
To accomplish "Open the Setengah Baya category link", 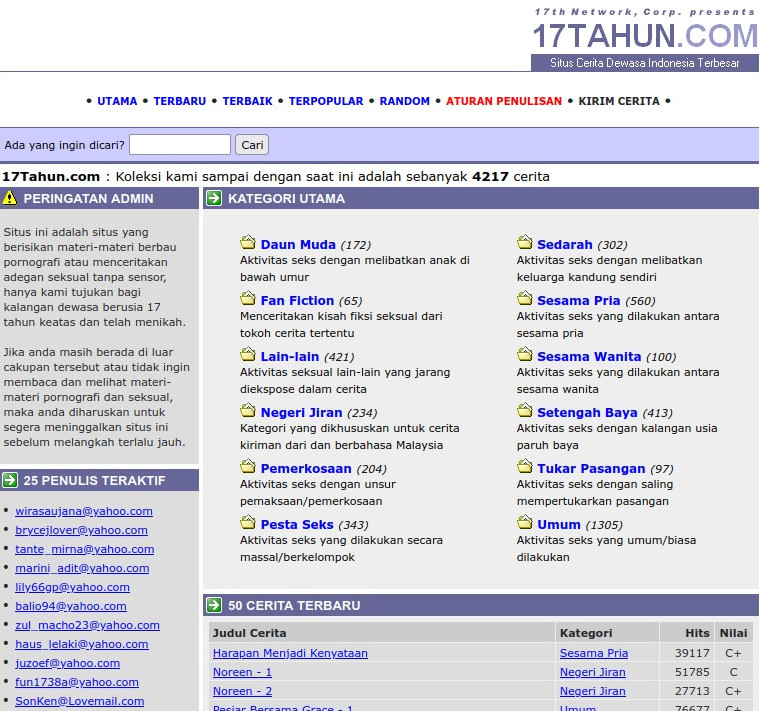I will point(587,413).
